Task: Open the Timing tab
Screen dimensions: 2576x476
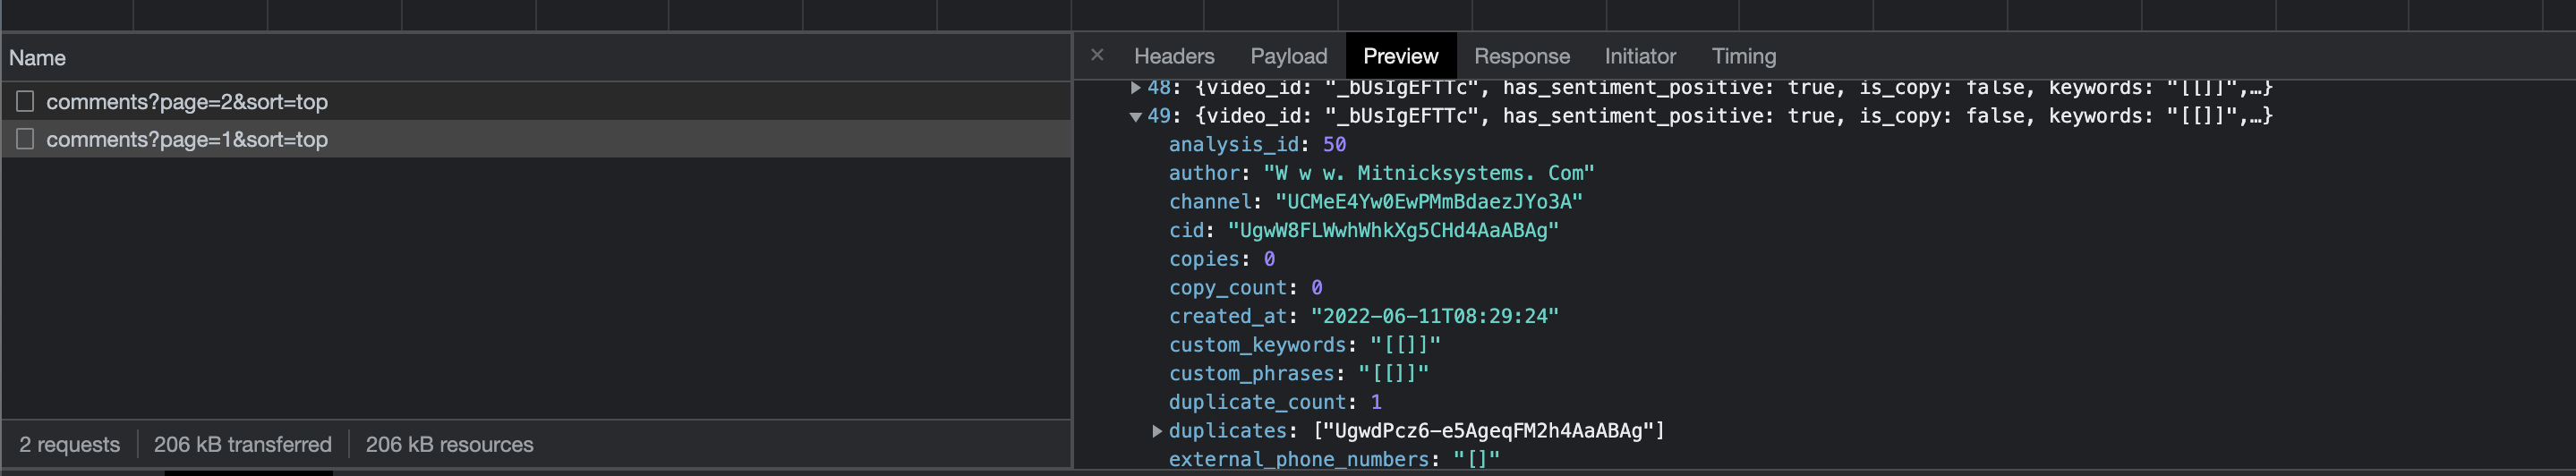Action: 1743,56
